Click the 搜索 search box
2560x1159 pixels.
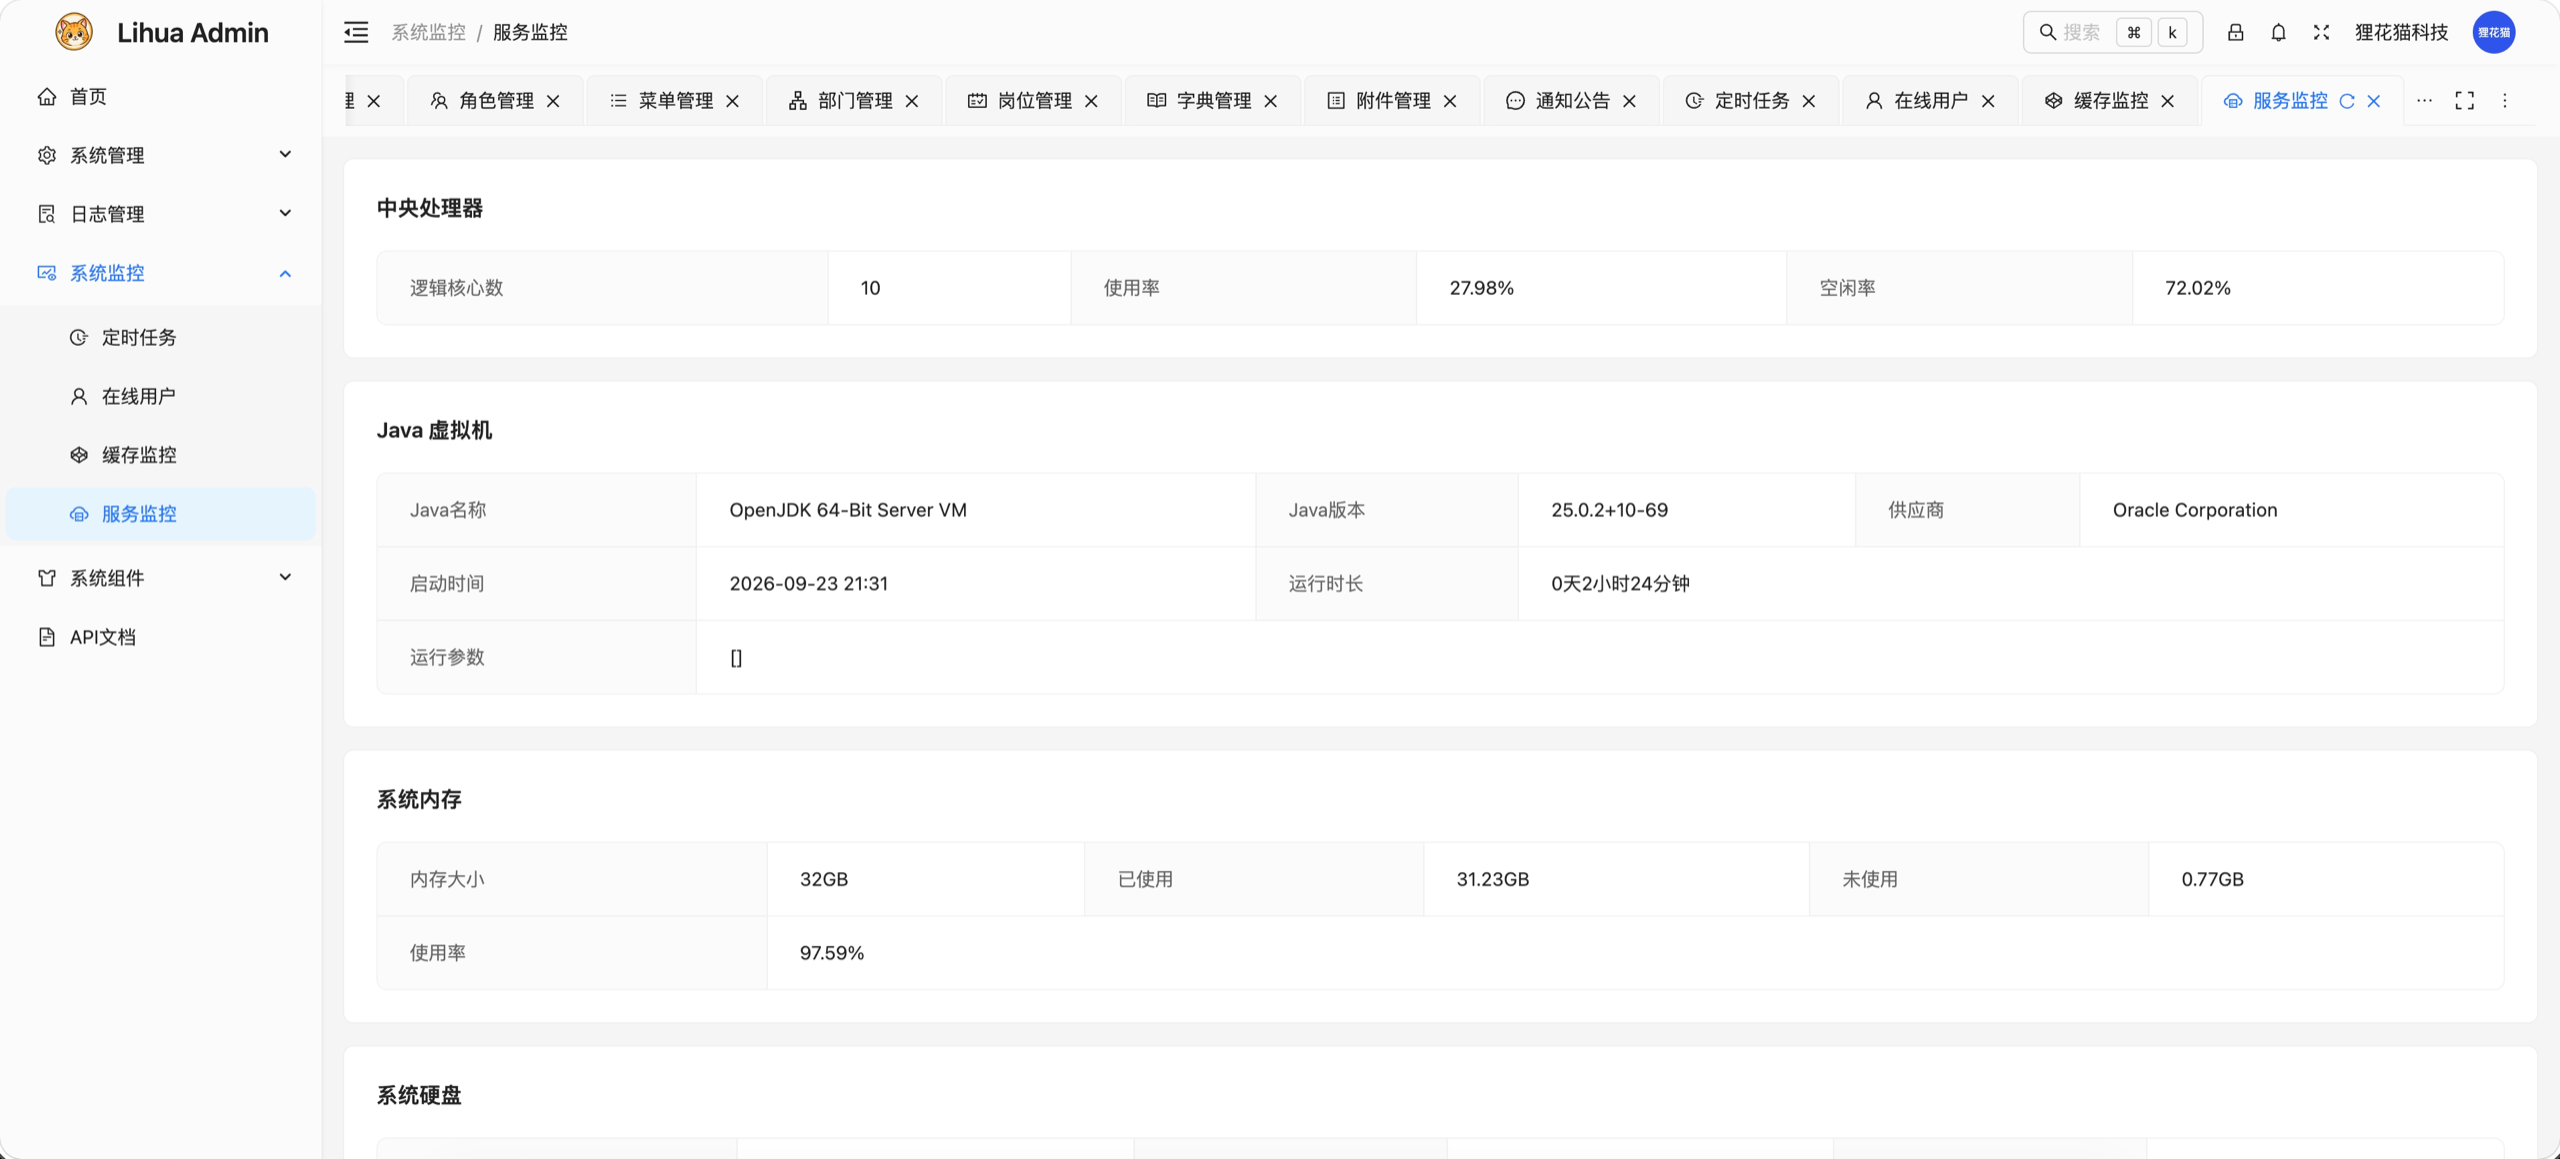point(2112,32)
